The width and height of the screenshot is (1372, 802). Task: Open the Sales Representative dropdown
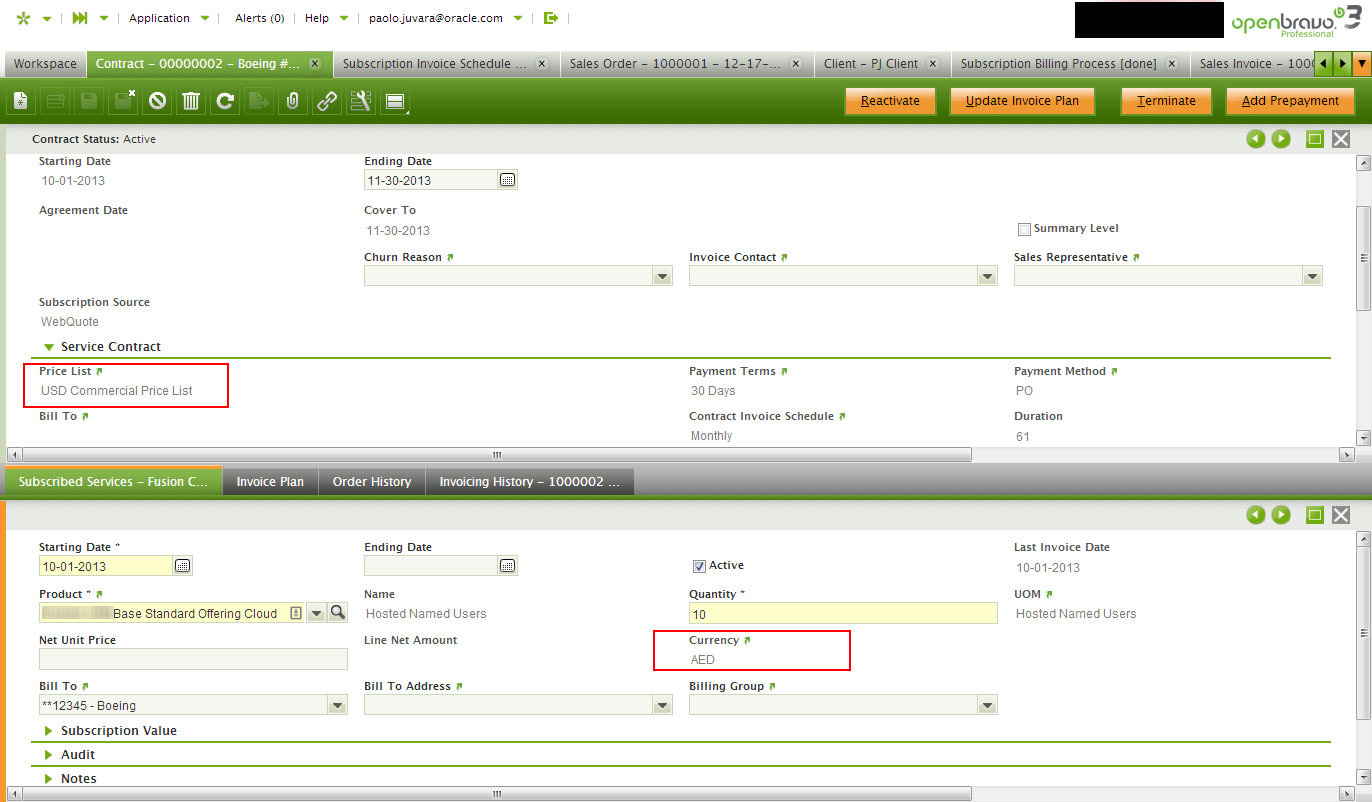[x=1311, y=277]
